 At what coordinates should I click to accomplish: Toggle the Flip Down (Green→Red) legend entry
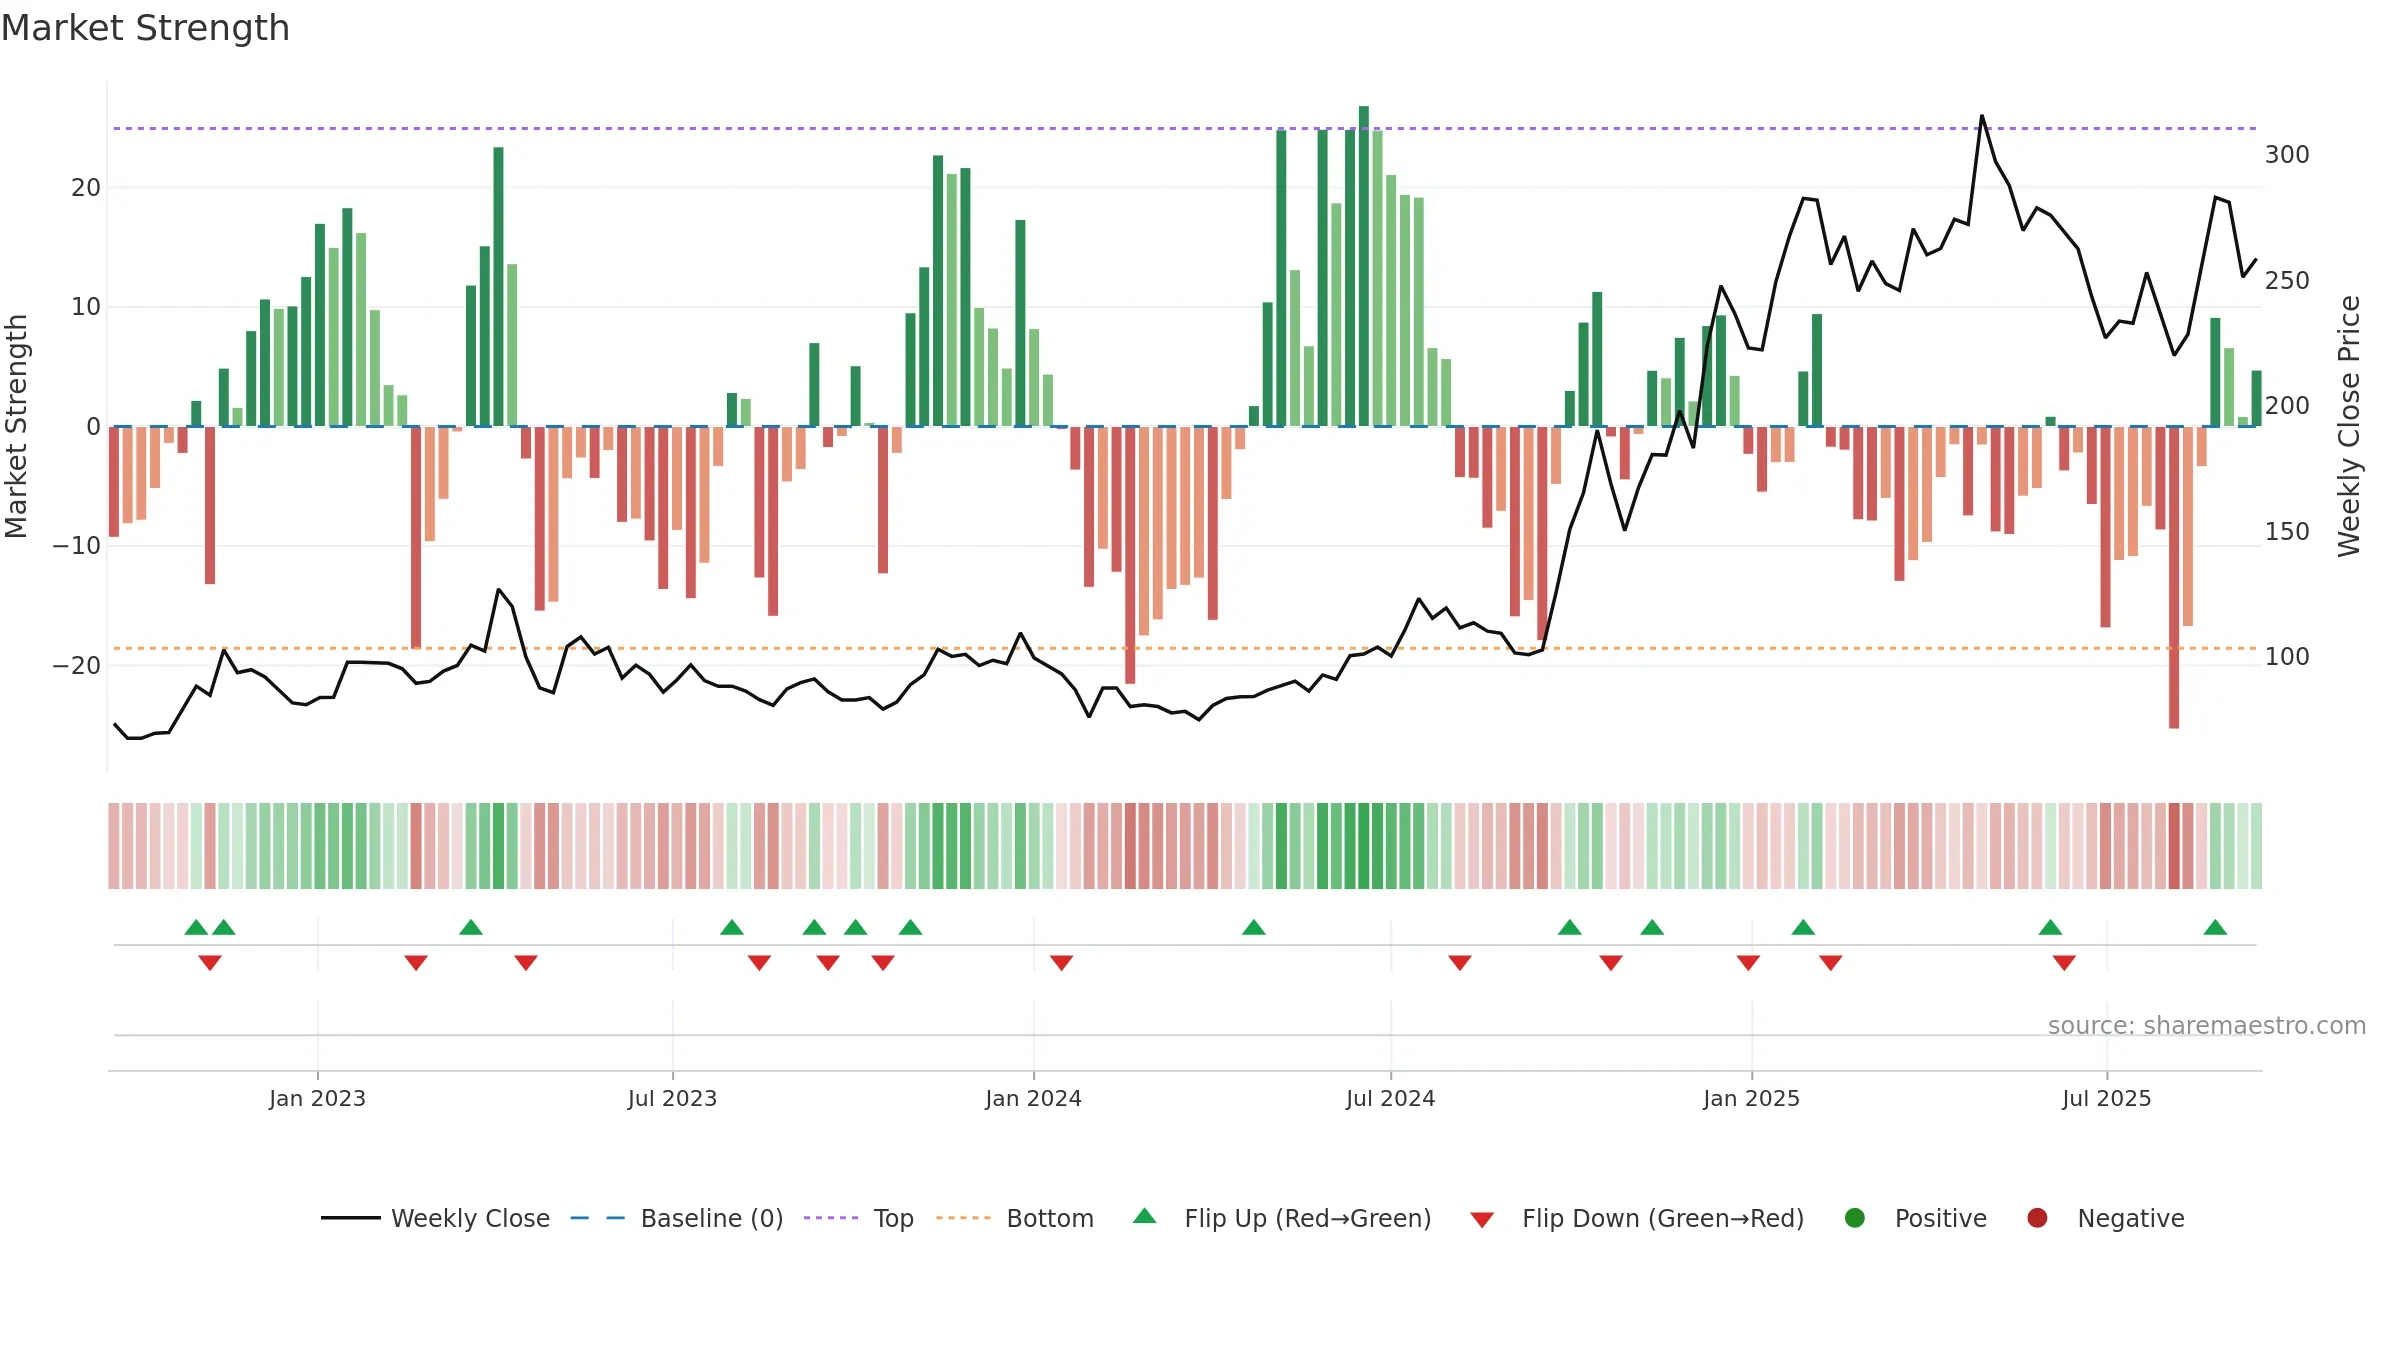click(x=1637, y=1218)
